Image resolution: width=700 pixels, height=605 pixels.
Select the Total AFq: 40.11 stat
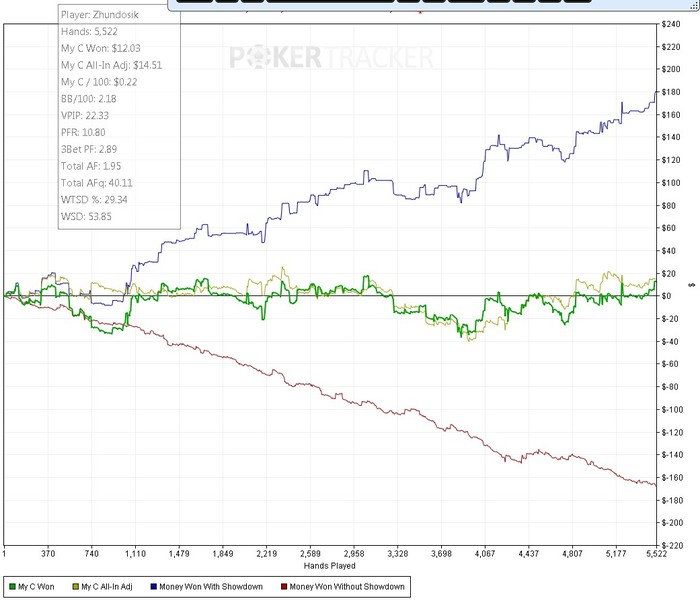[x=96, y=183]
